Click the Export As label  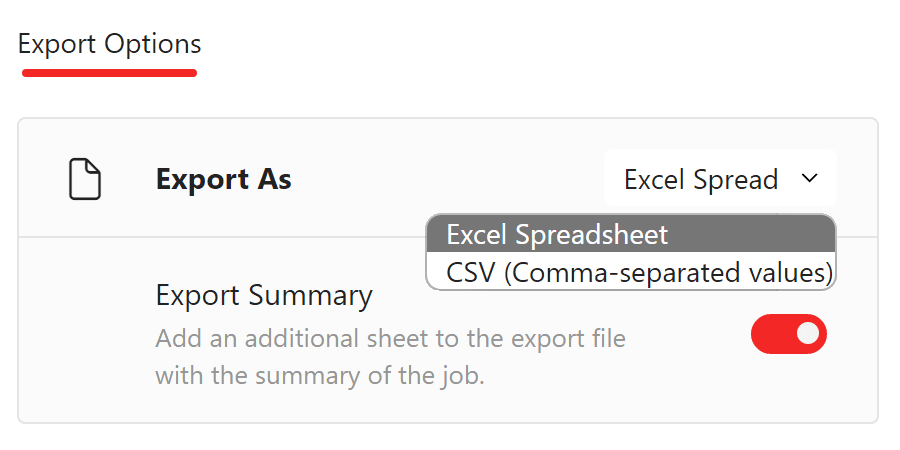coord(224,179)
